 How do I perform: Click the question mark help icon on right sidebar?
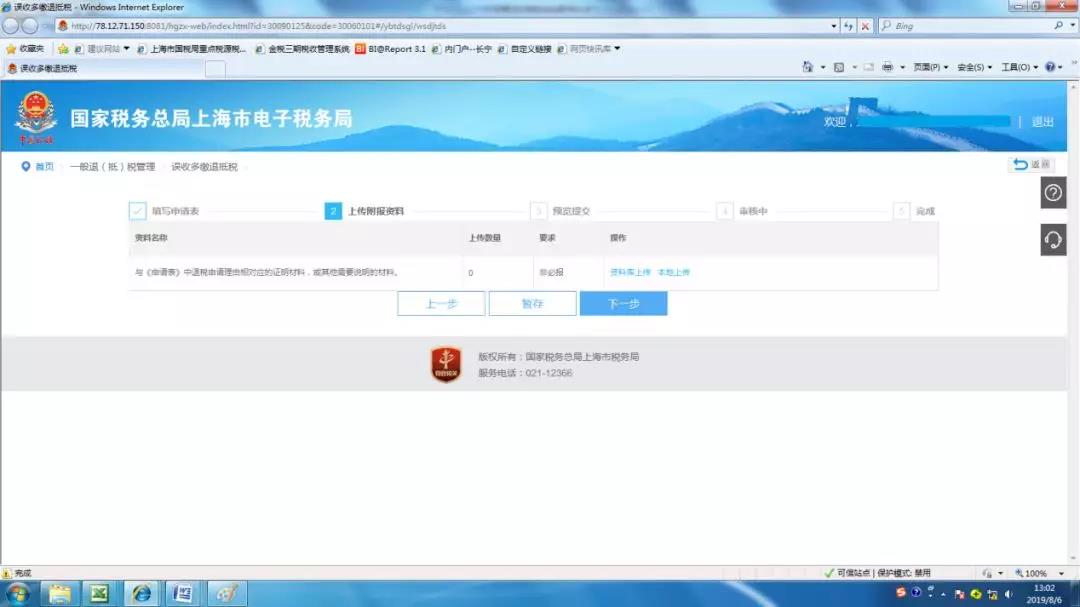[1052, 193]
